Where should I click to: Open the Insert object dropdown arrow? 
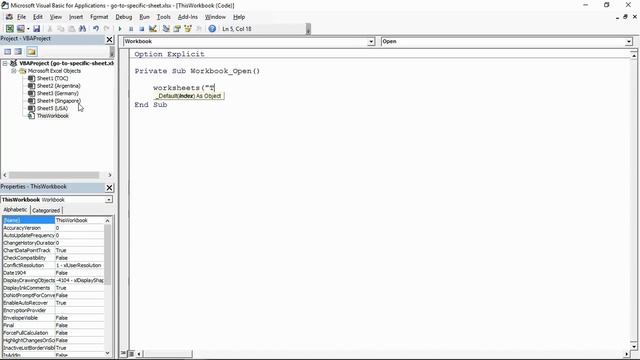pos(28,29)
